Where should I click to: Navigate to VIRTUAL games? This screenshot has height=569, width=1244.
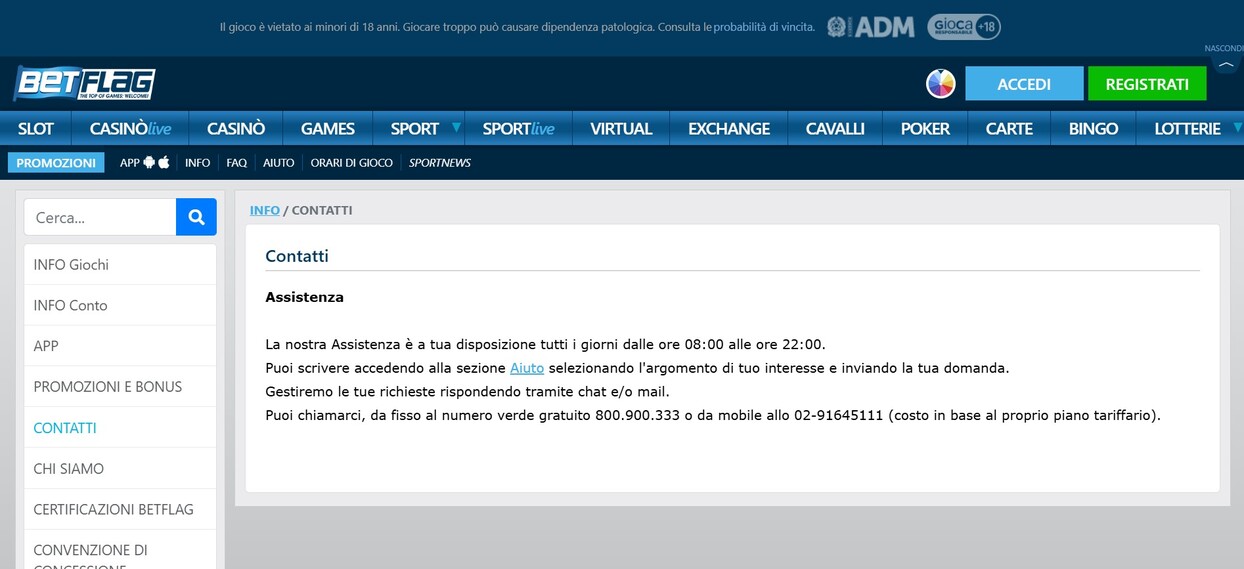(621, 128)
